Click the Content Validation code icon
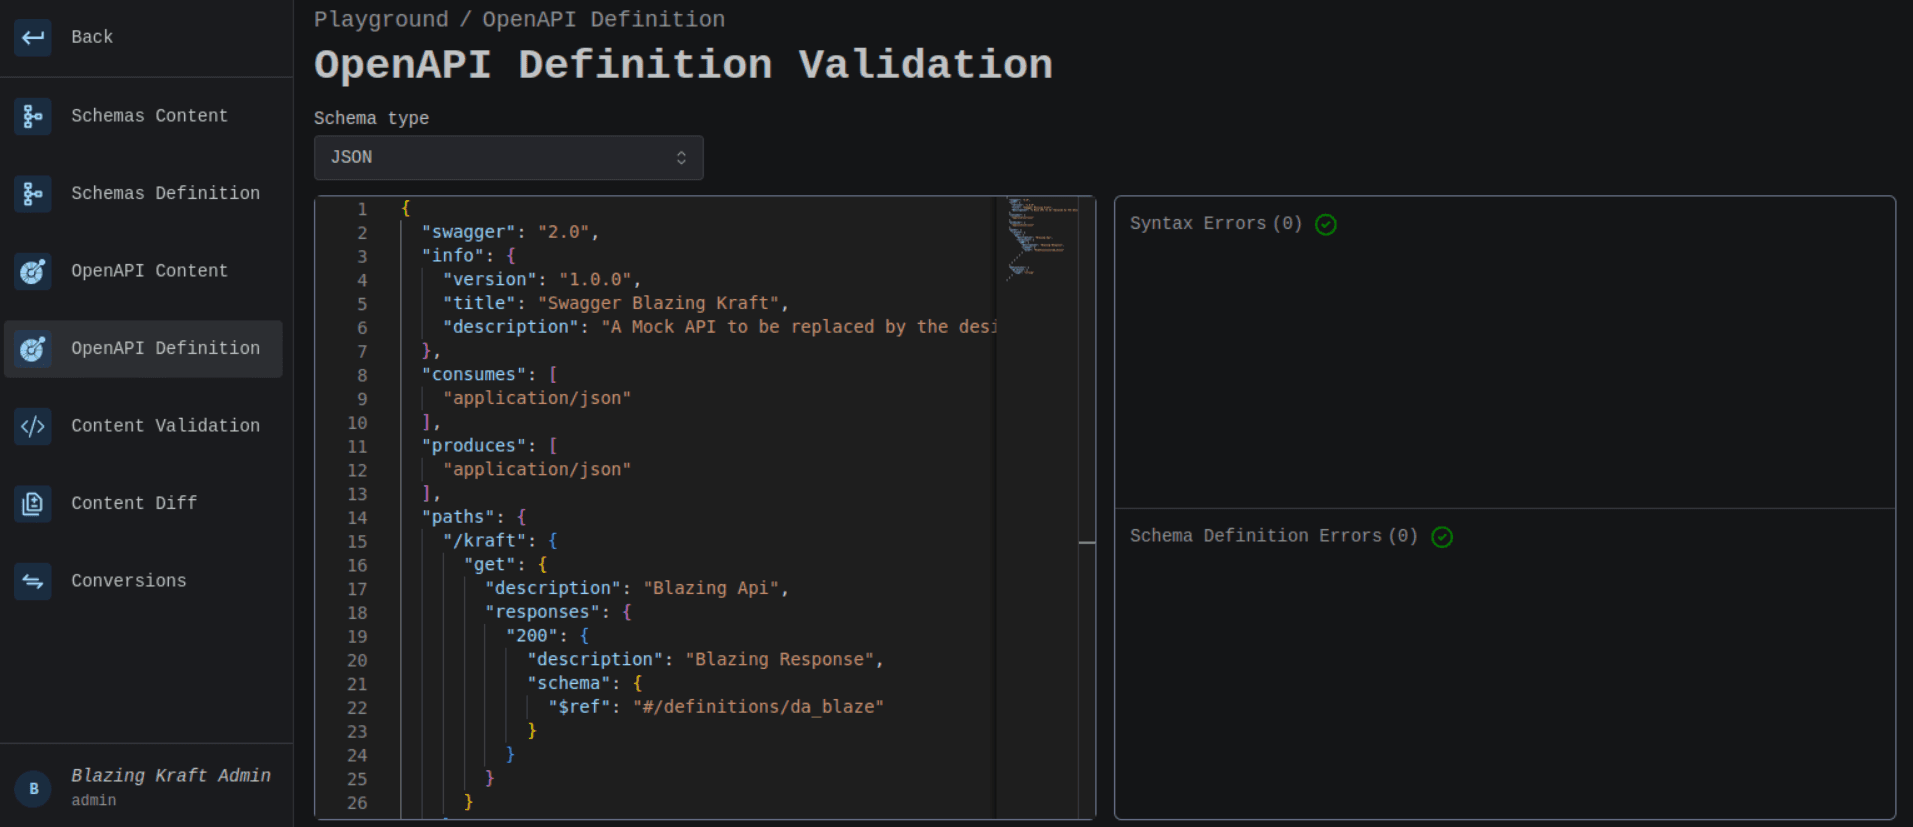Viewport: 1913px width, 827px height. pos(33,426)
